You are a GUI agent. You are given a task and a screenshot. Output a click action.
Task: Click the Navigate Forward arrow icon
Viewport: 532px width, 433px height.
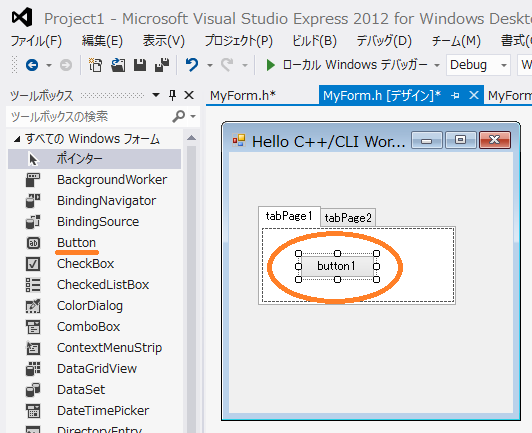pyautogui.click(x=66, y=65)
